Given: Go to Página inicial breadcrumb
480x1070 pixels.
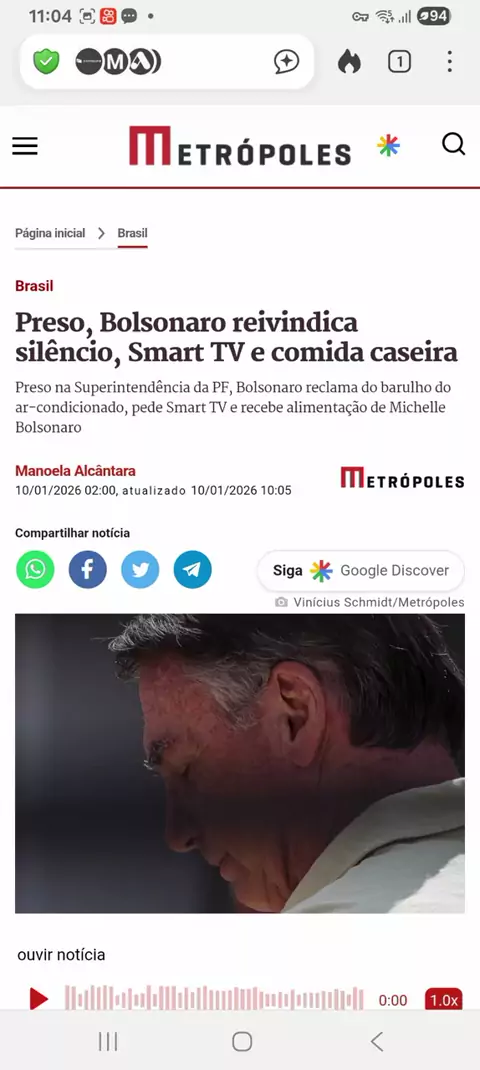Looking at the screenshot, I should [50, 233].
